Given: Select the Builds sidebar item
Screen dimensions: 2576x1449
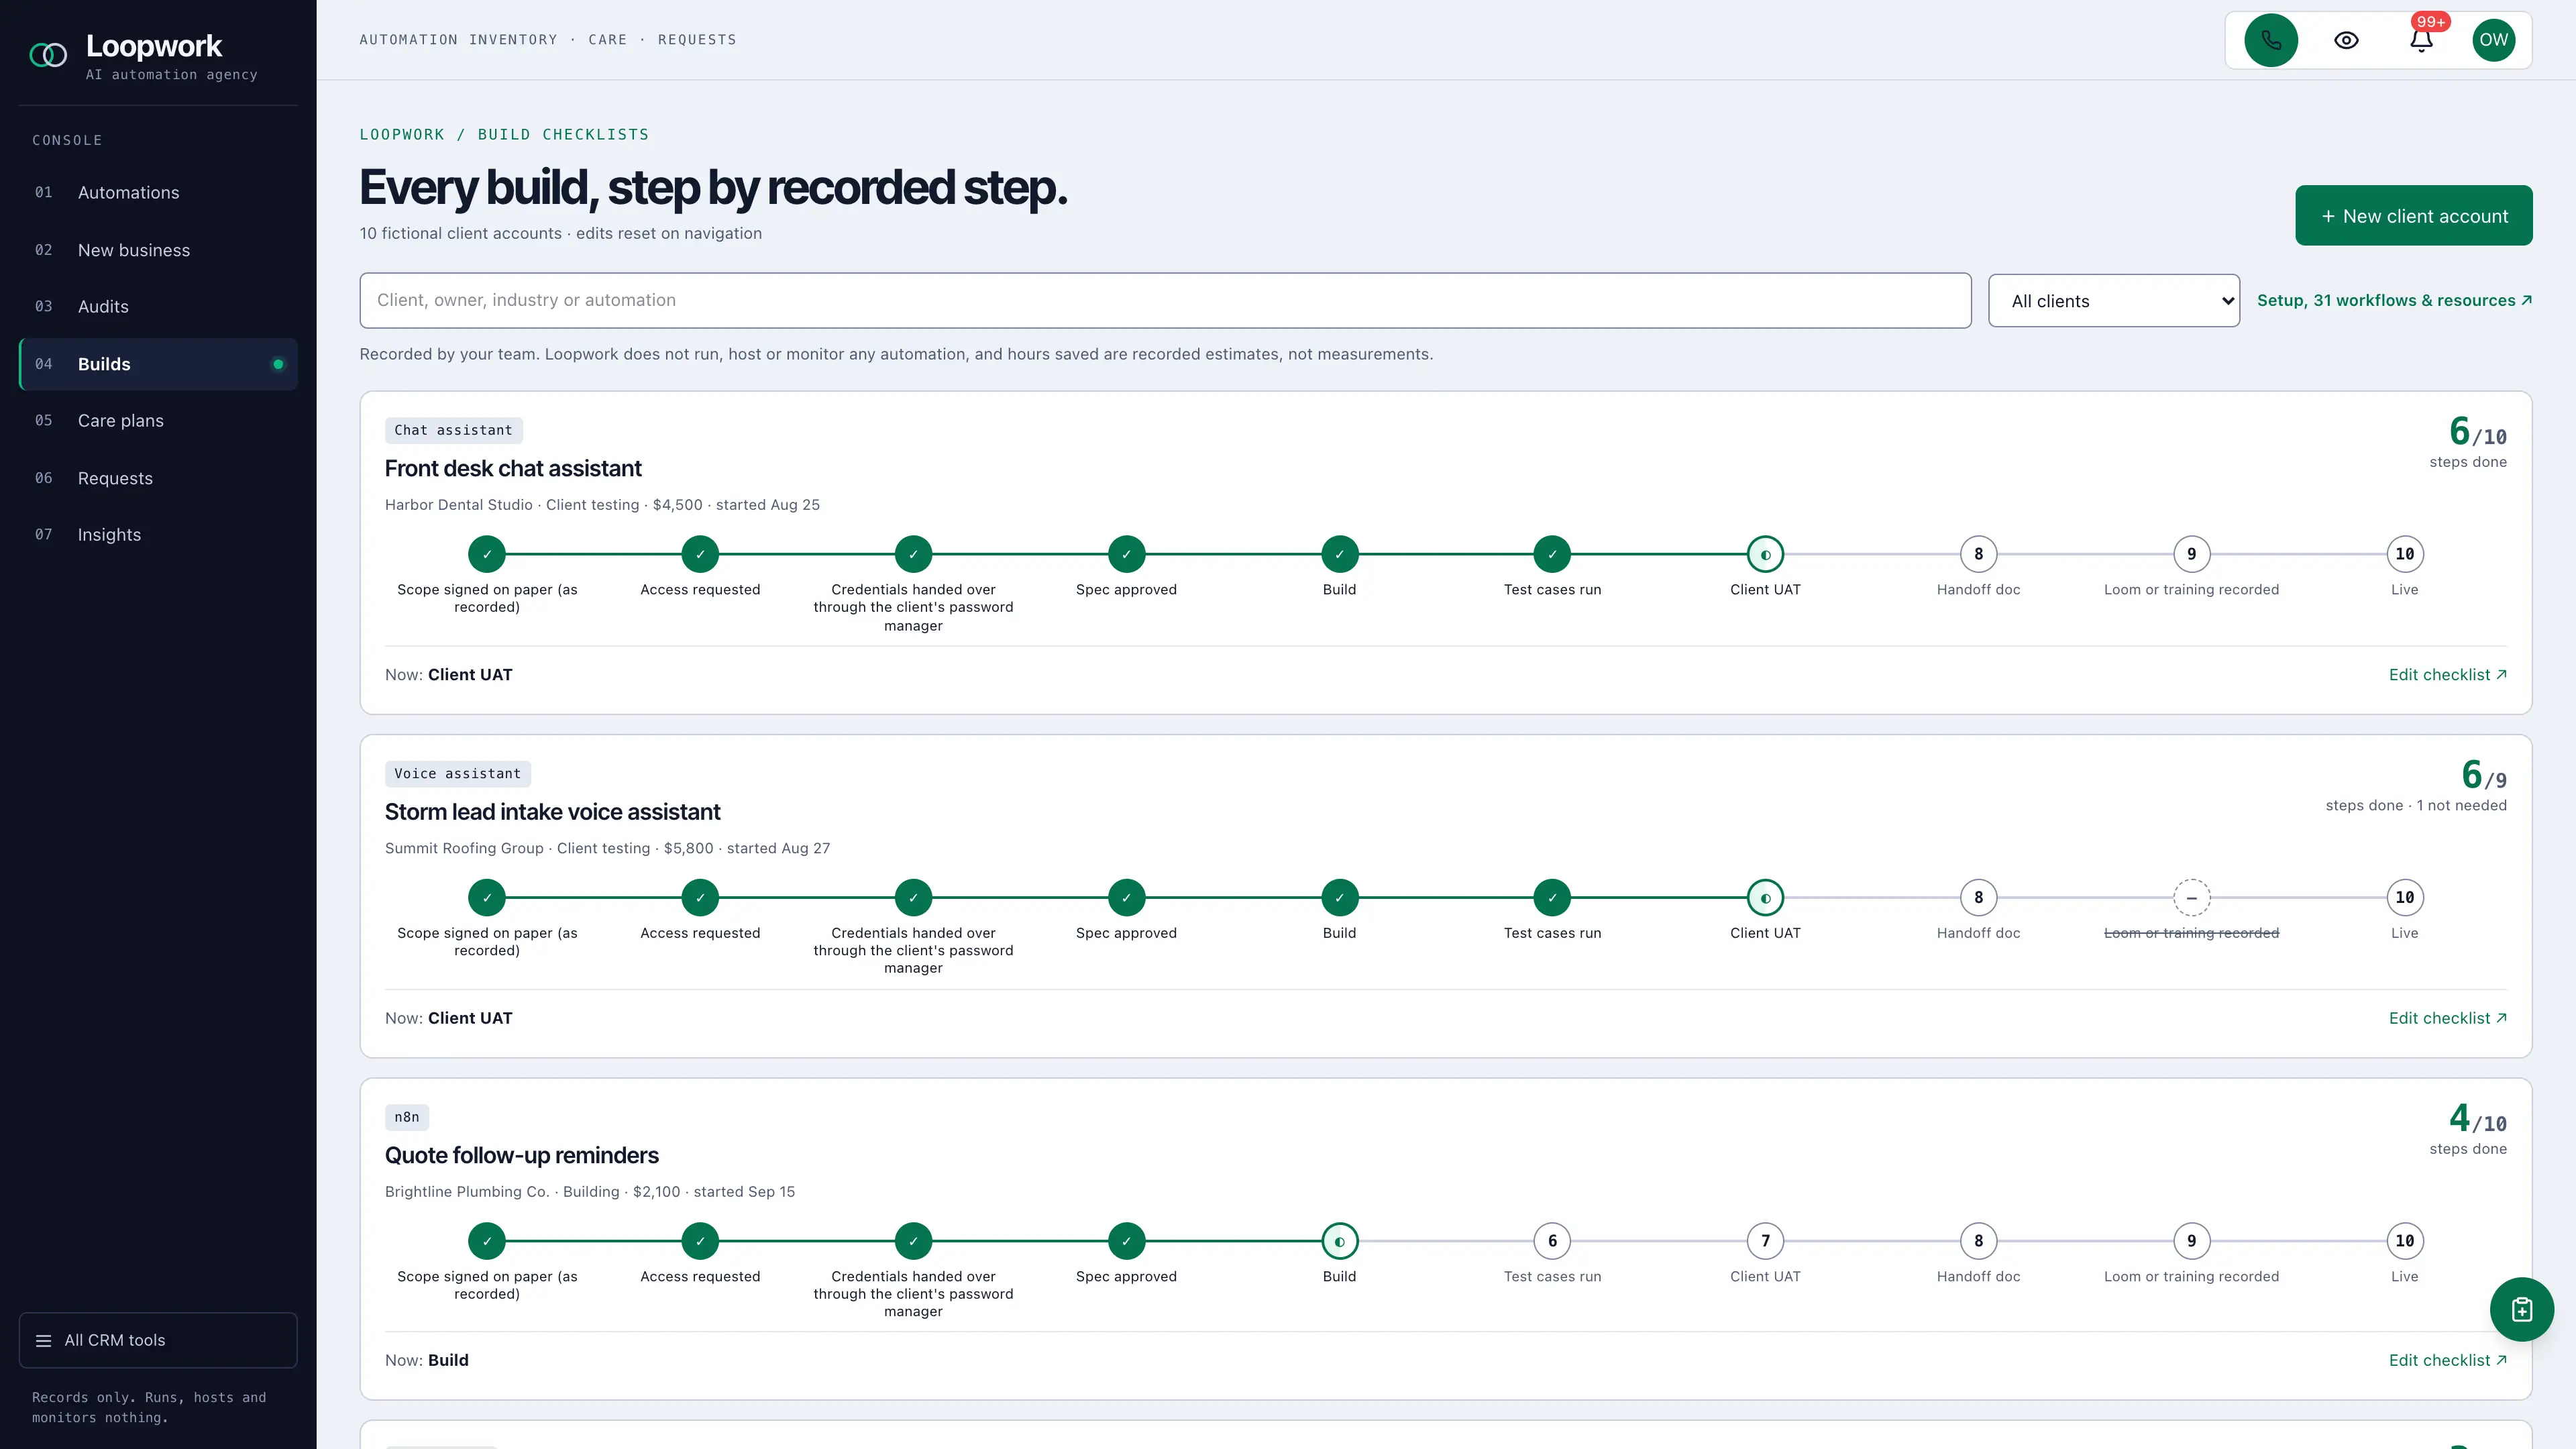Looking at the screenshot, I should pos(158,364).
